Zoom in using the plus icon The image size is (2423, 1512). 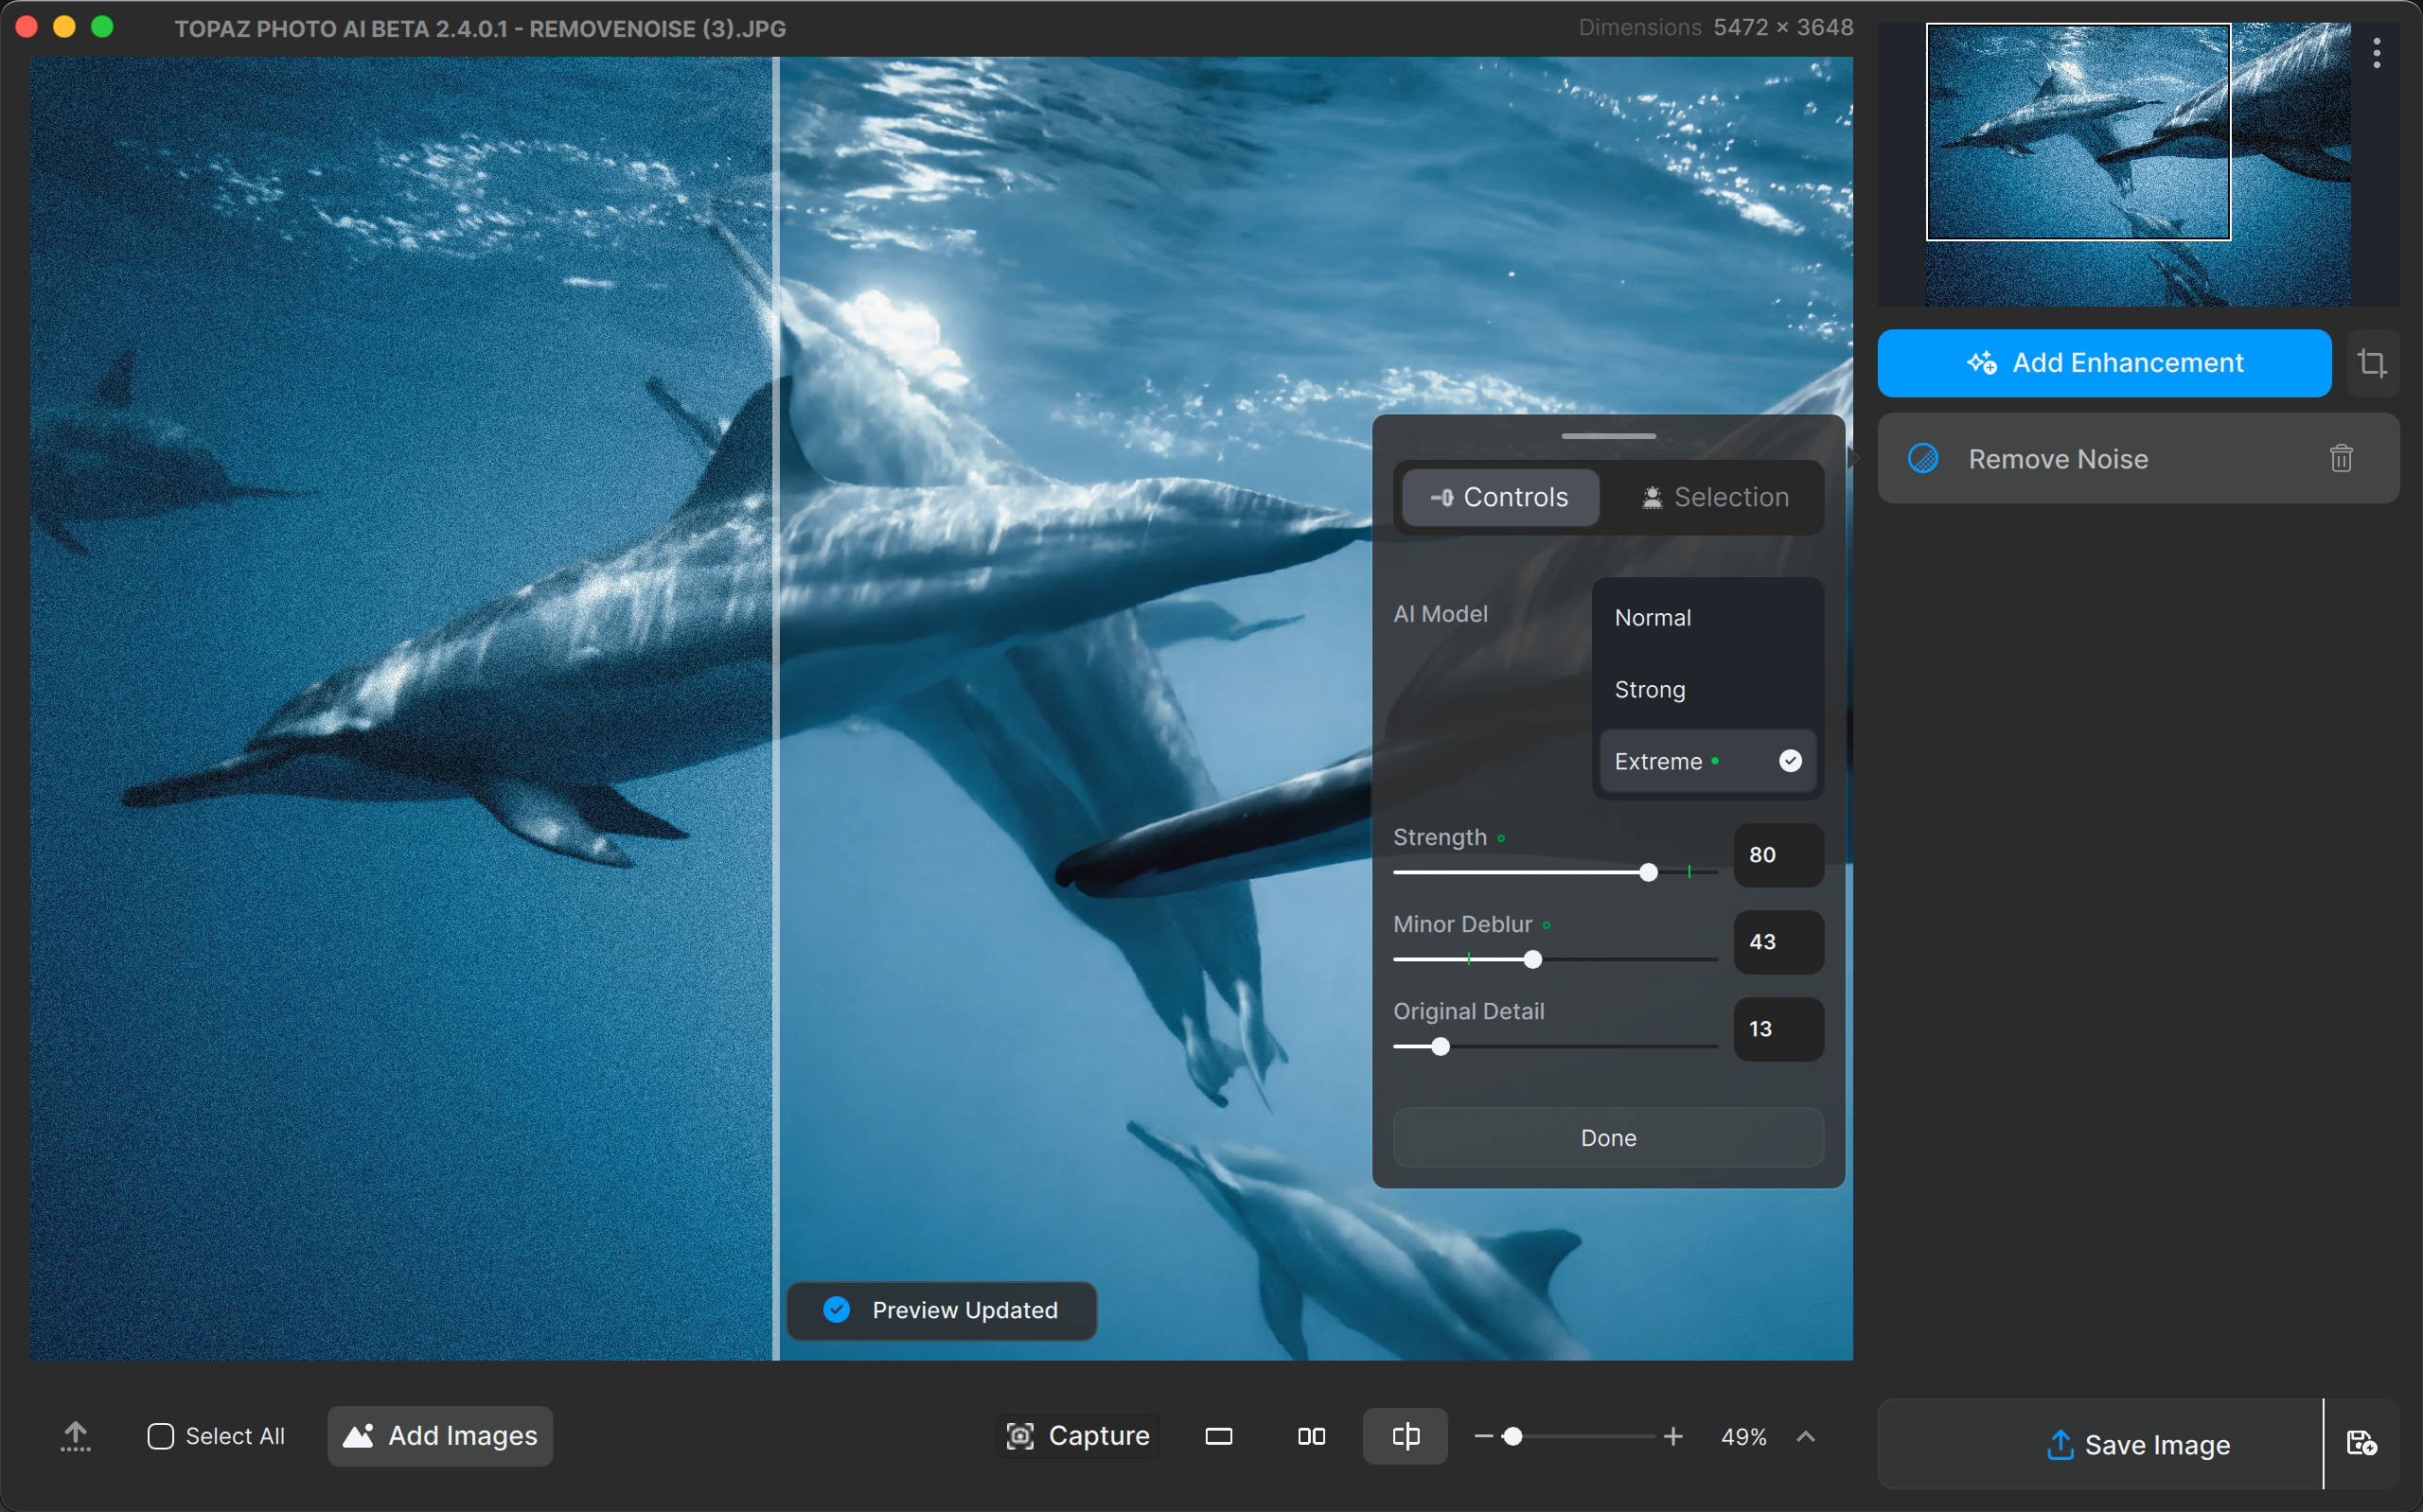click(x=1673, y=1437)
